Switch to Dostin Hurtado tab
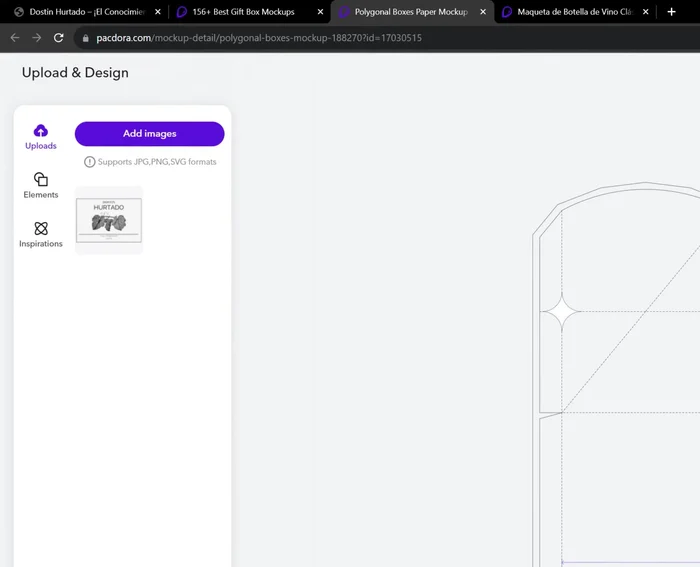This screenshot has height=567, width=700. tap(87, 12)
